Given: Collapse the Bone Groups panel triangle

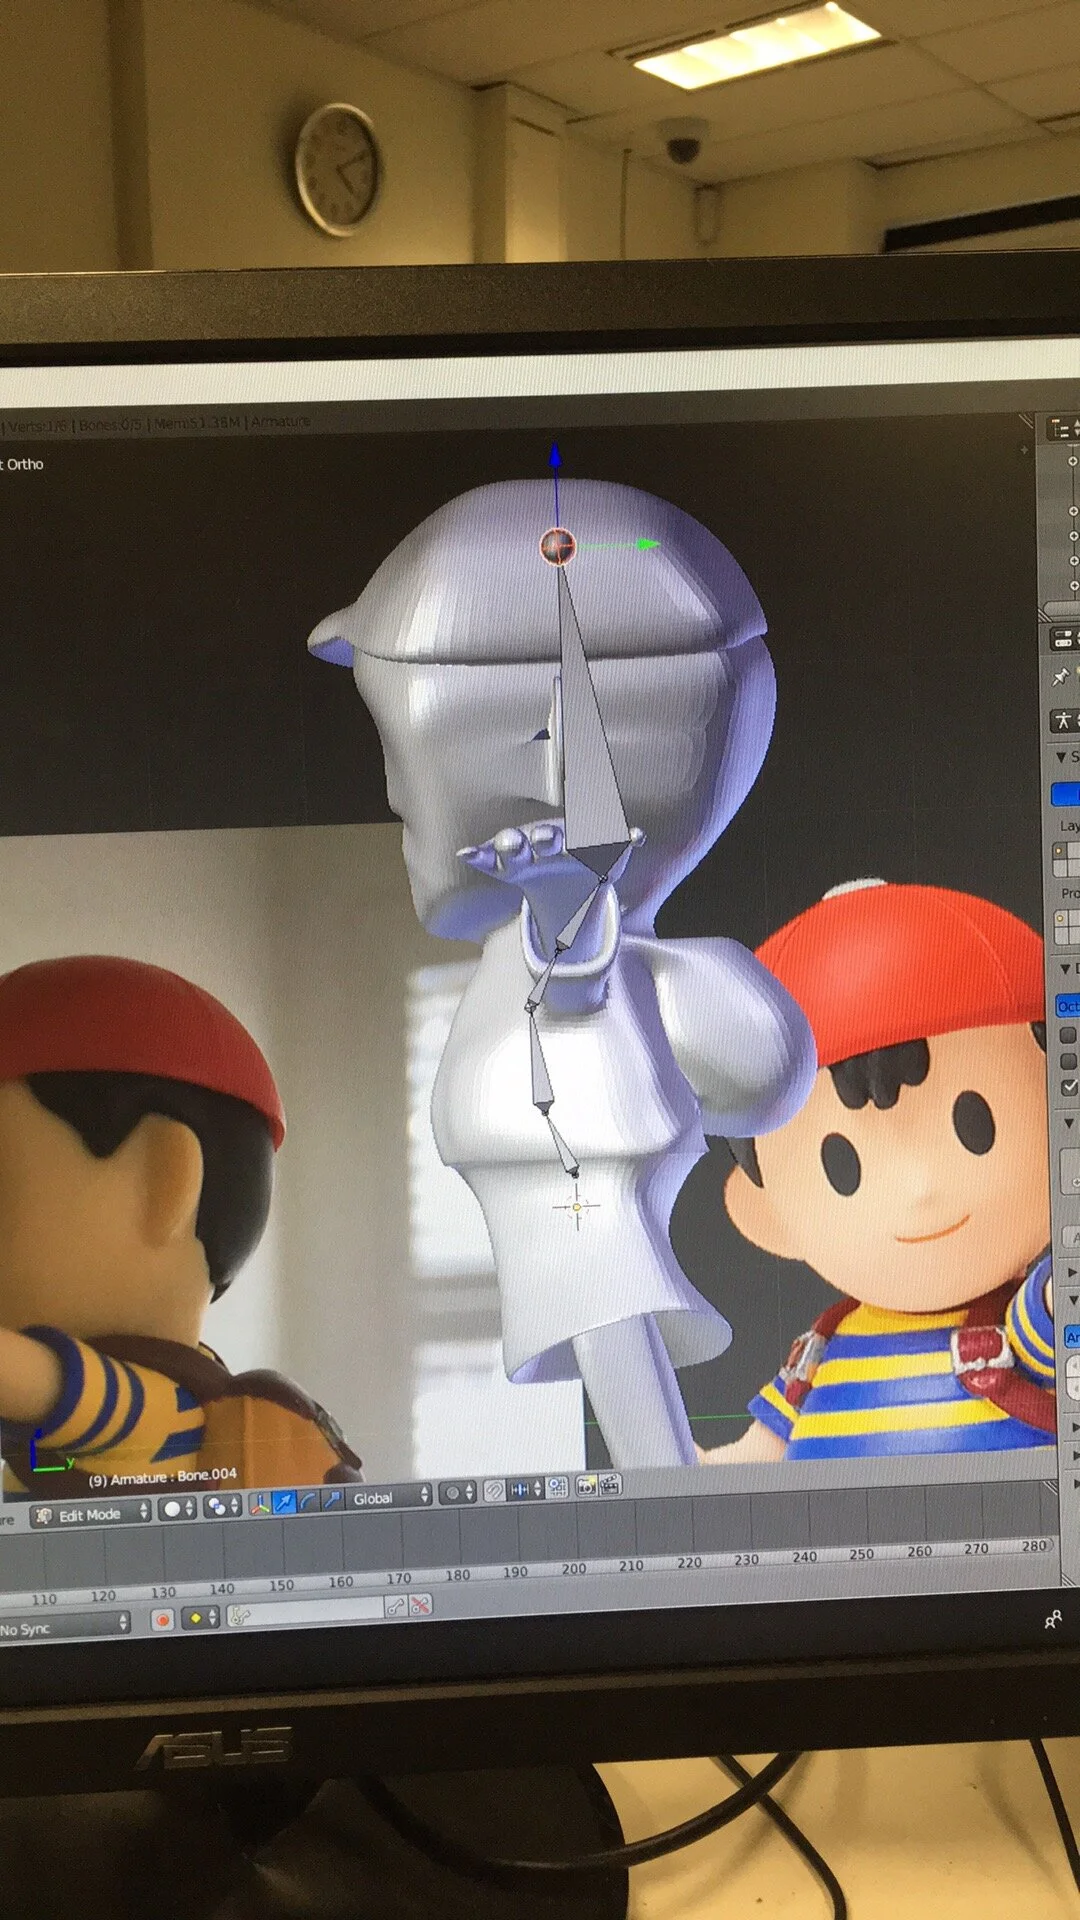Looking at the screenshot, I should tap(1069, 1124).
